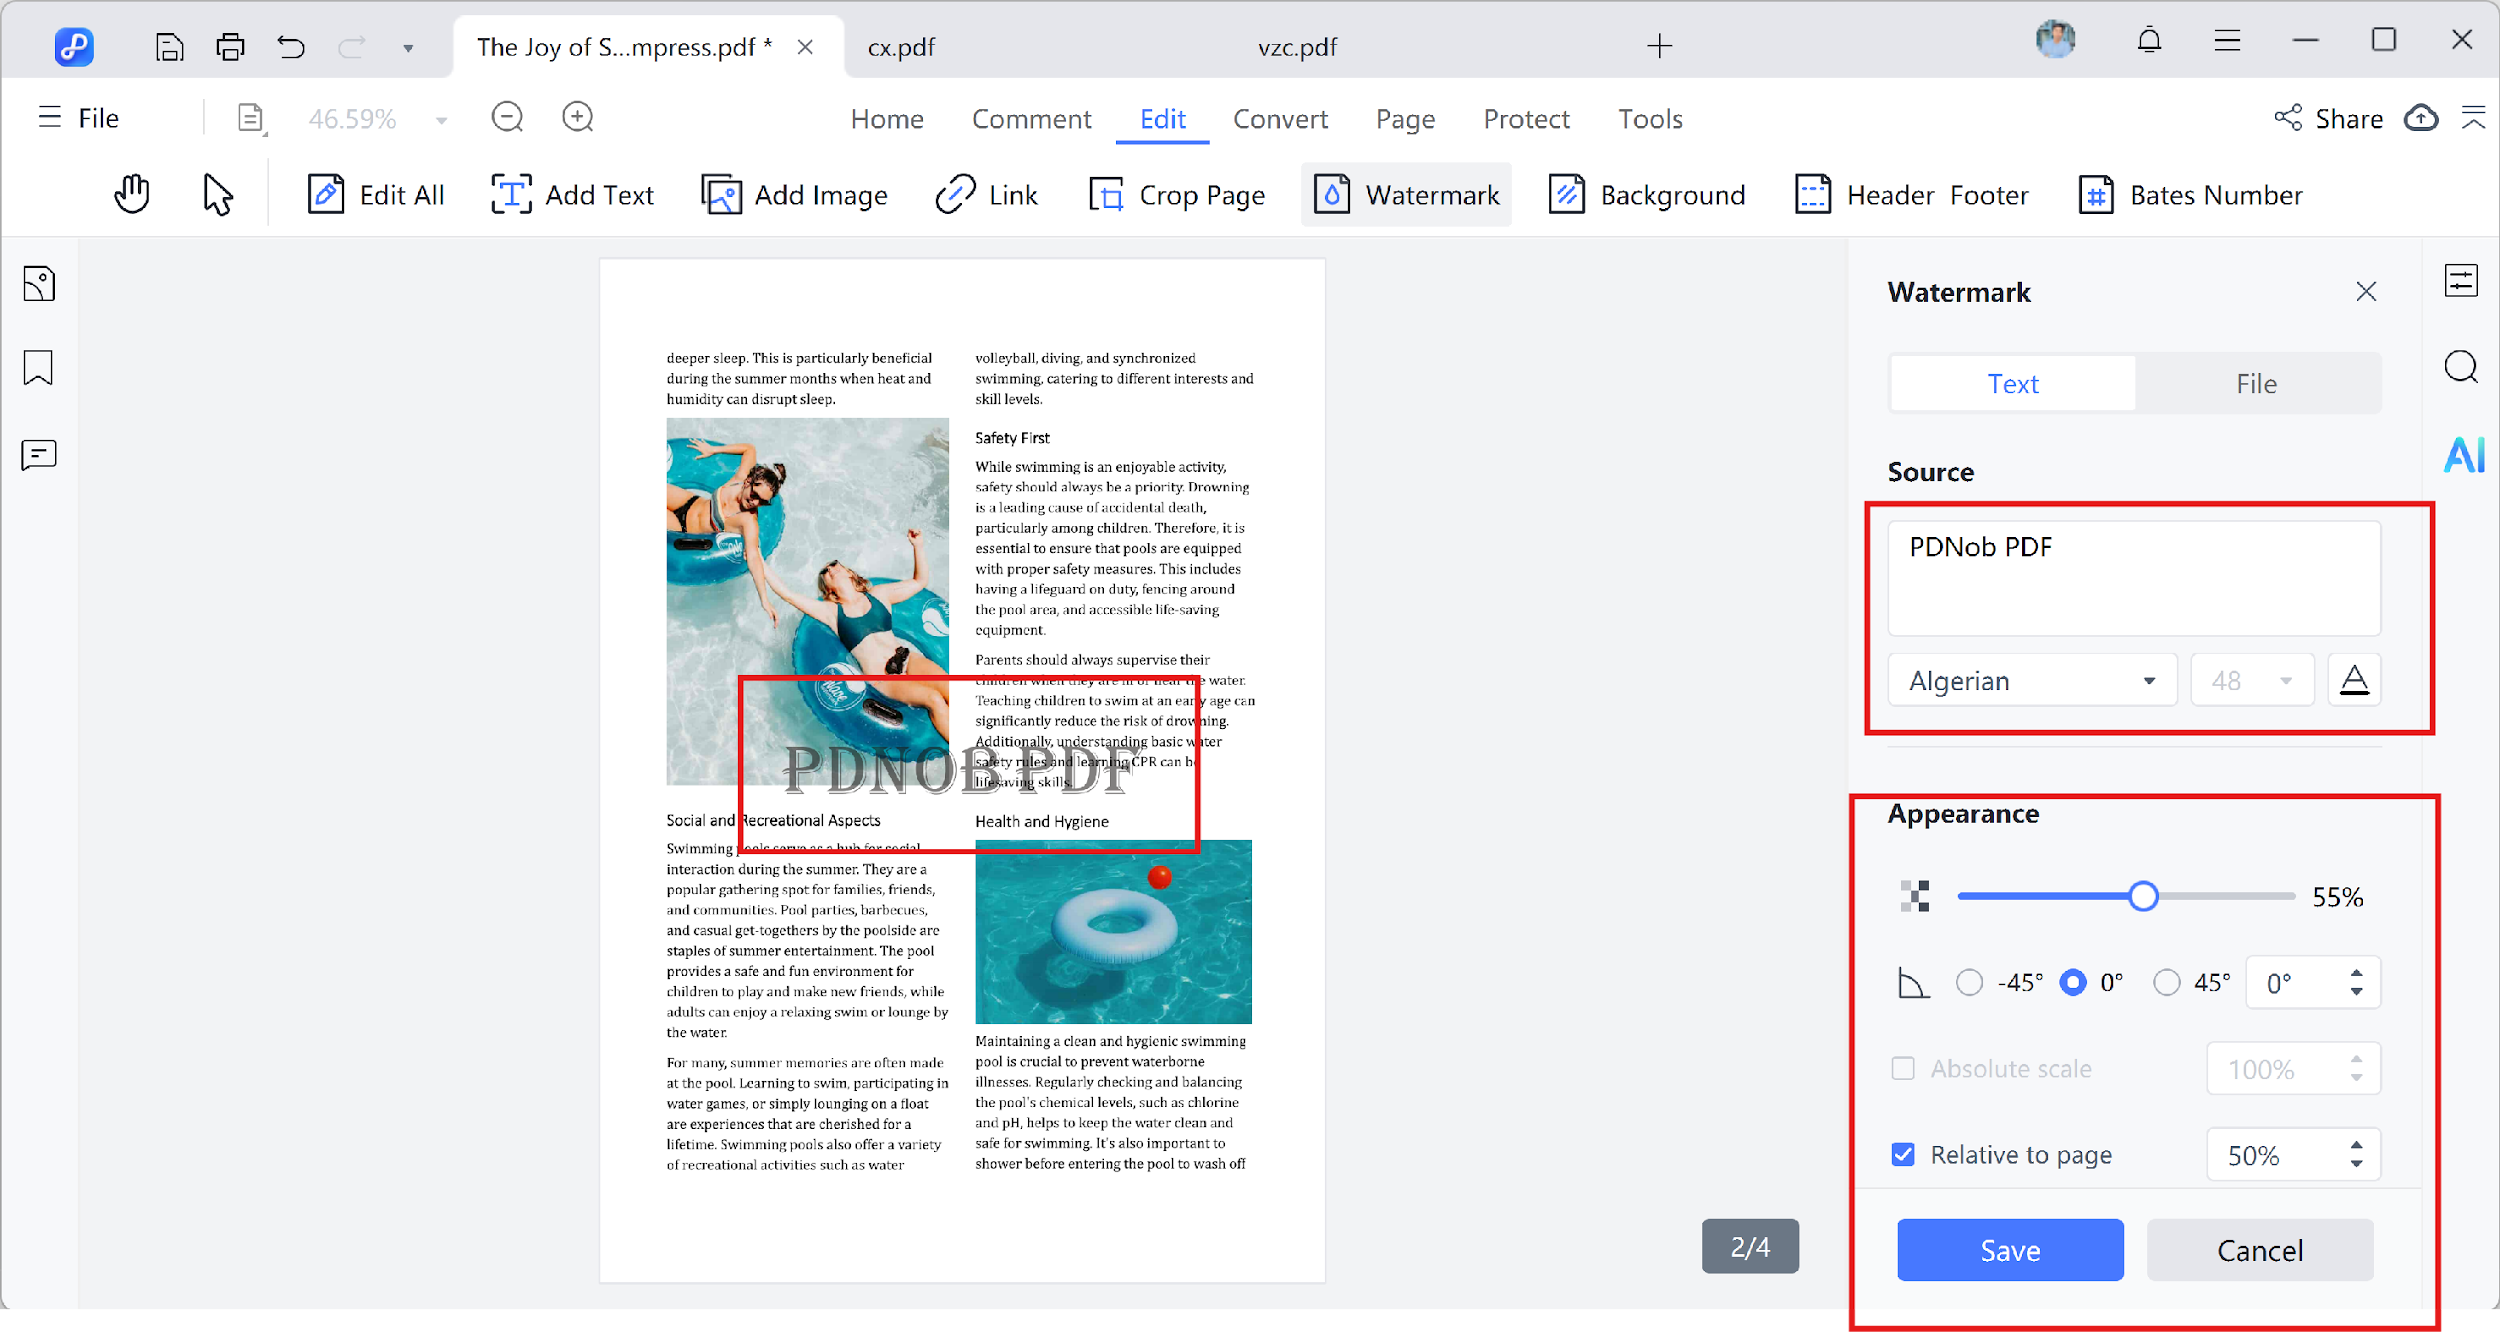Open the Algerian font dropdown
Viewport: 2500px width, 1332px height.
point(2031,679)
